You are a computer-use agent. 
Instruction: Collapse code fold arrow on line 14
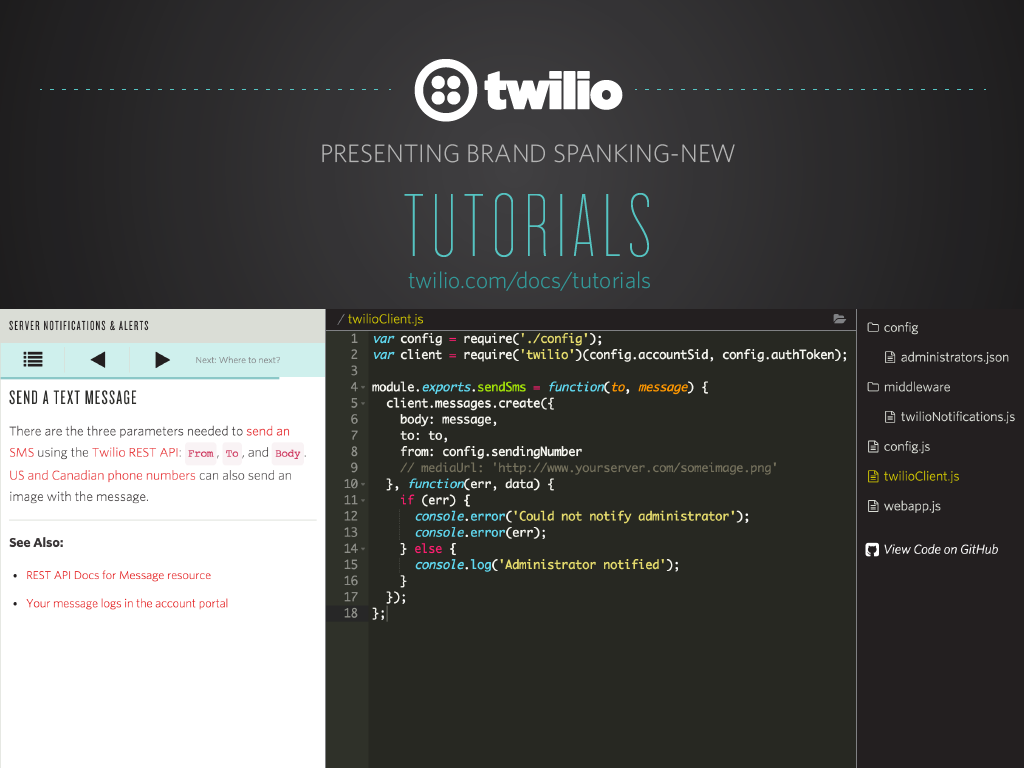[363, 549]
